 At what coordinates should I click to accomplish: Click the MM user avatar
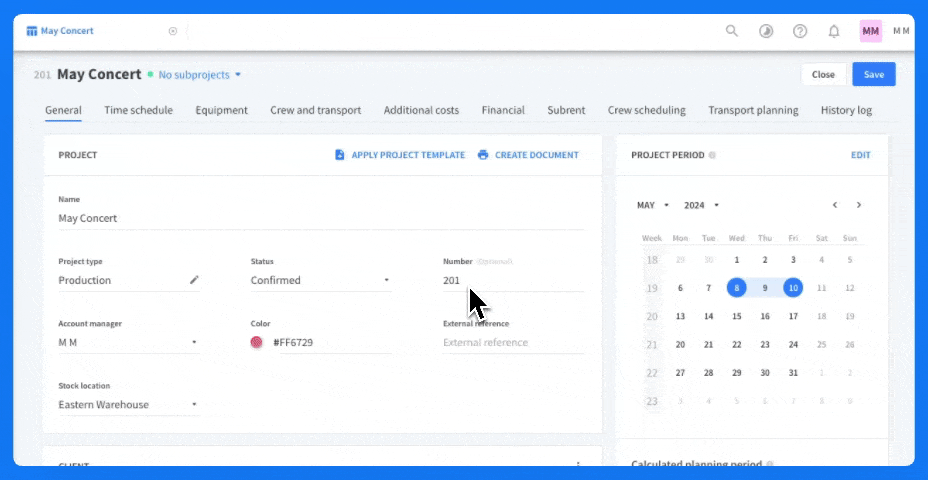point(870,31)
